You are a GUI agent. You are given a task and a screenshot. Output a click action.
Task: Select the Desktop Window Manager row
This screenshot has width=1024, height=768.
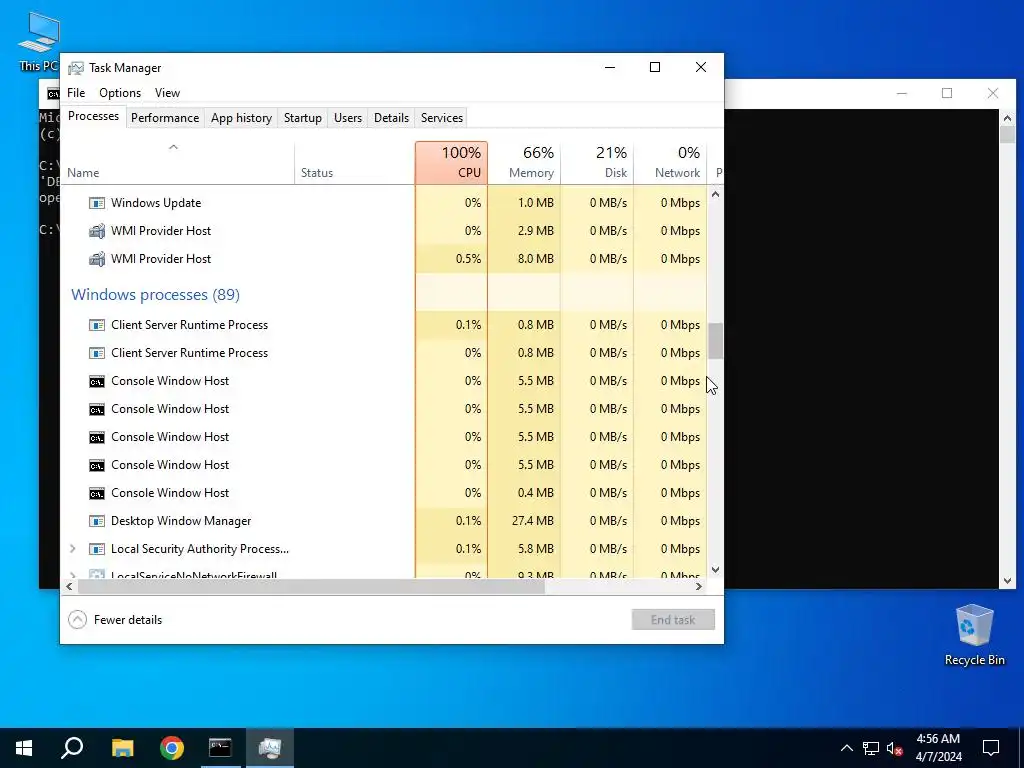coord(383,521)
